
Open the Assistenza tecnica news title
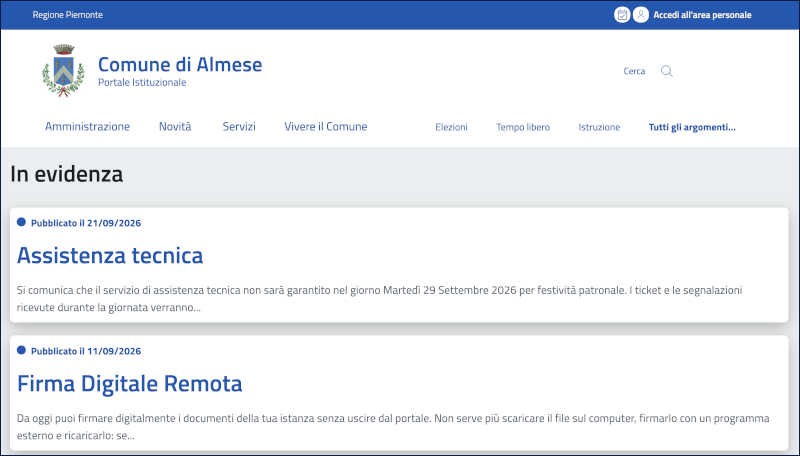point(110,255)
